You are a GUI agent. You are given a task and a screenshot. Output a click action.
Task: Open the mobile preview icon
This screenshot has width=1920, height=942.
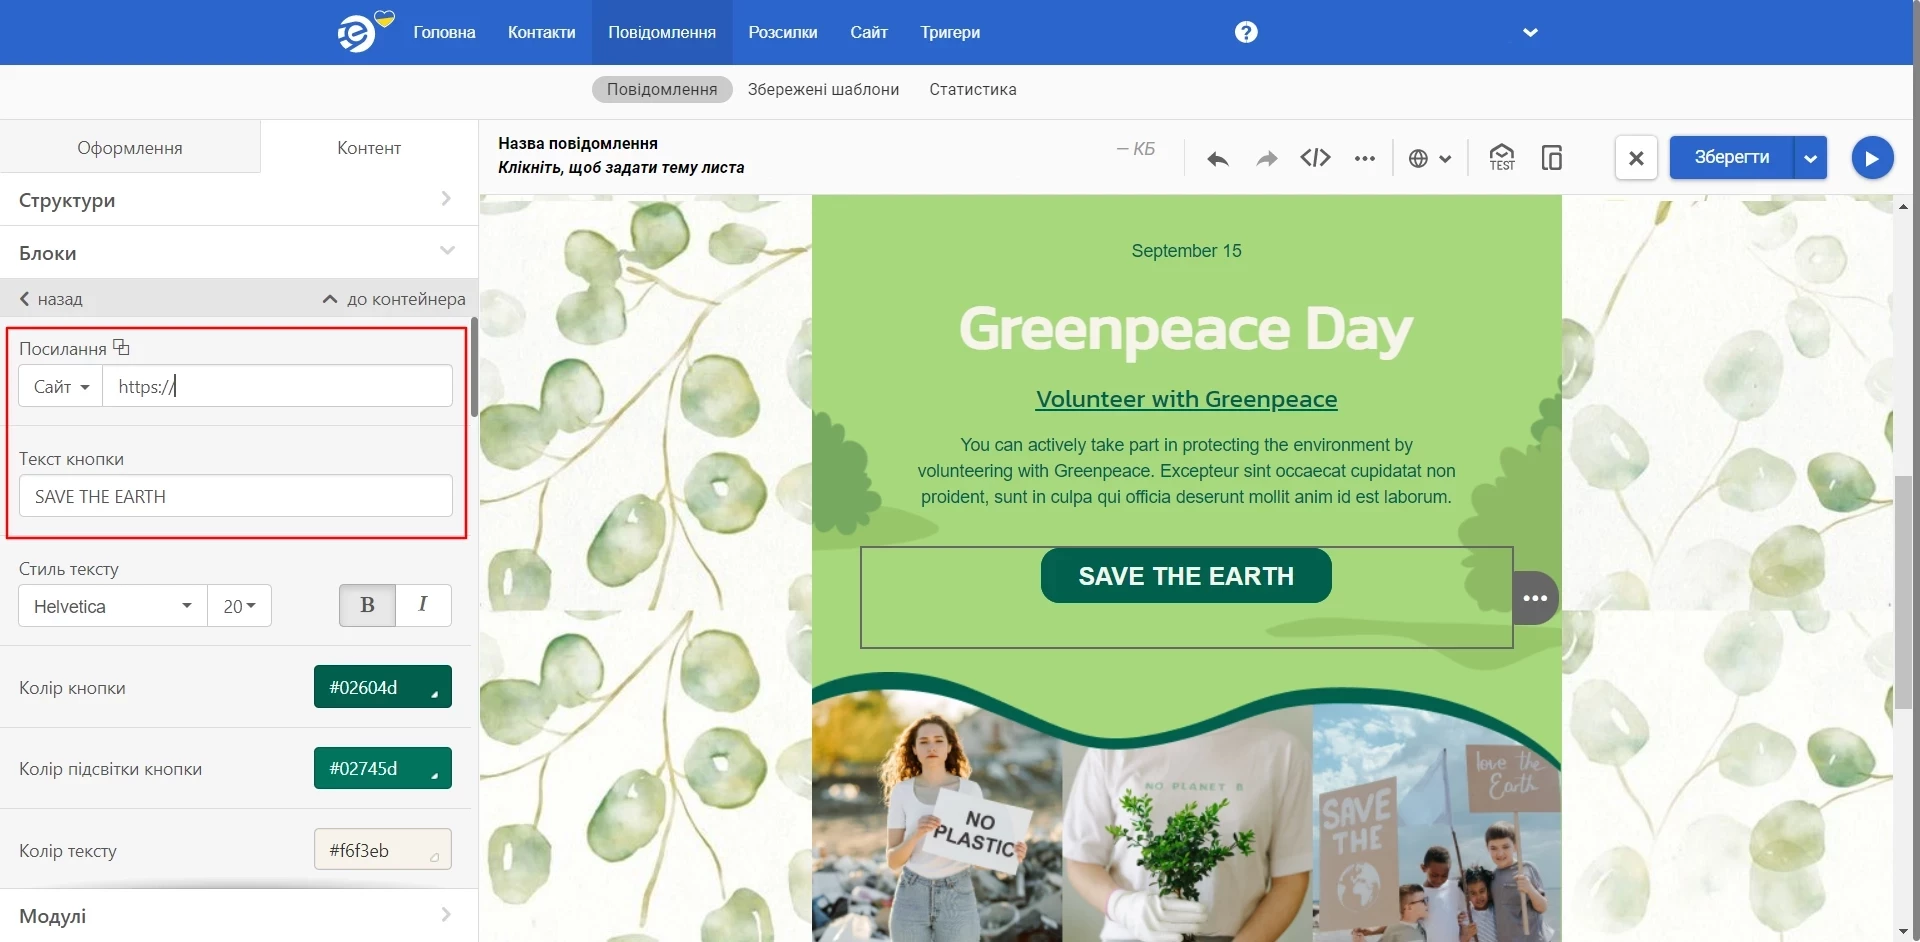(x=1552, y=157)
